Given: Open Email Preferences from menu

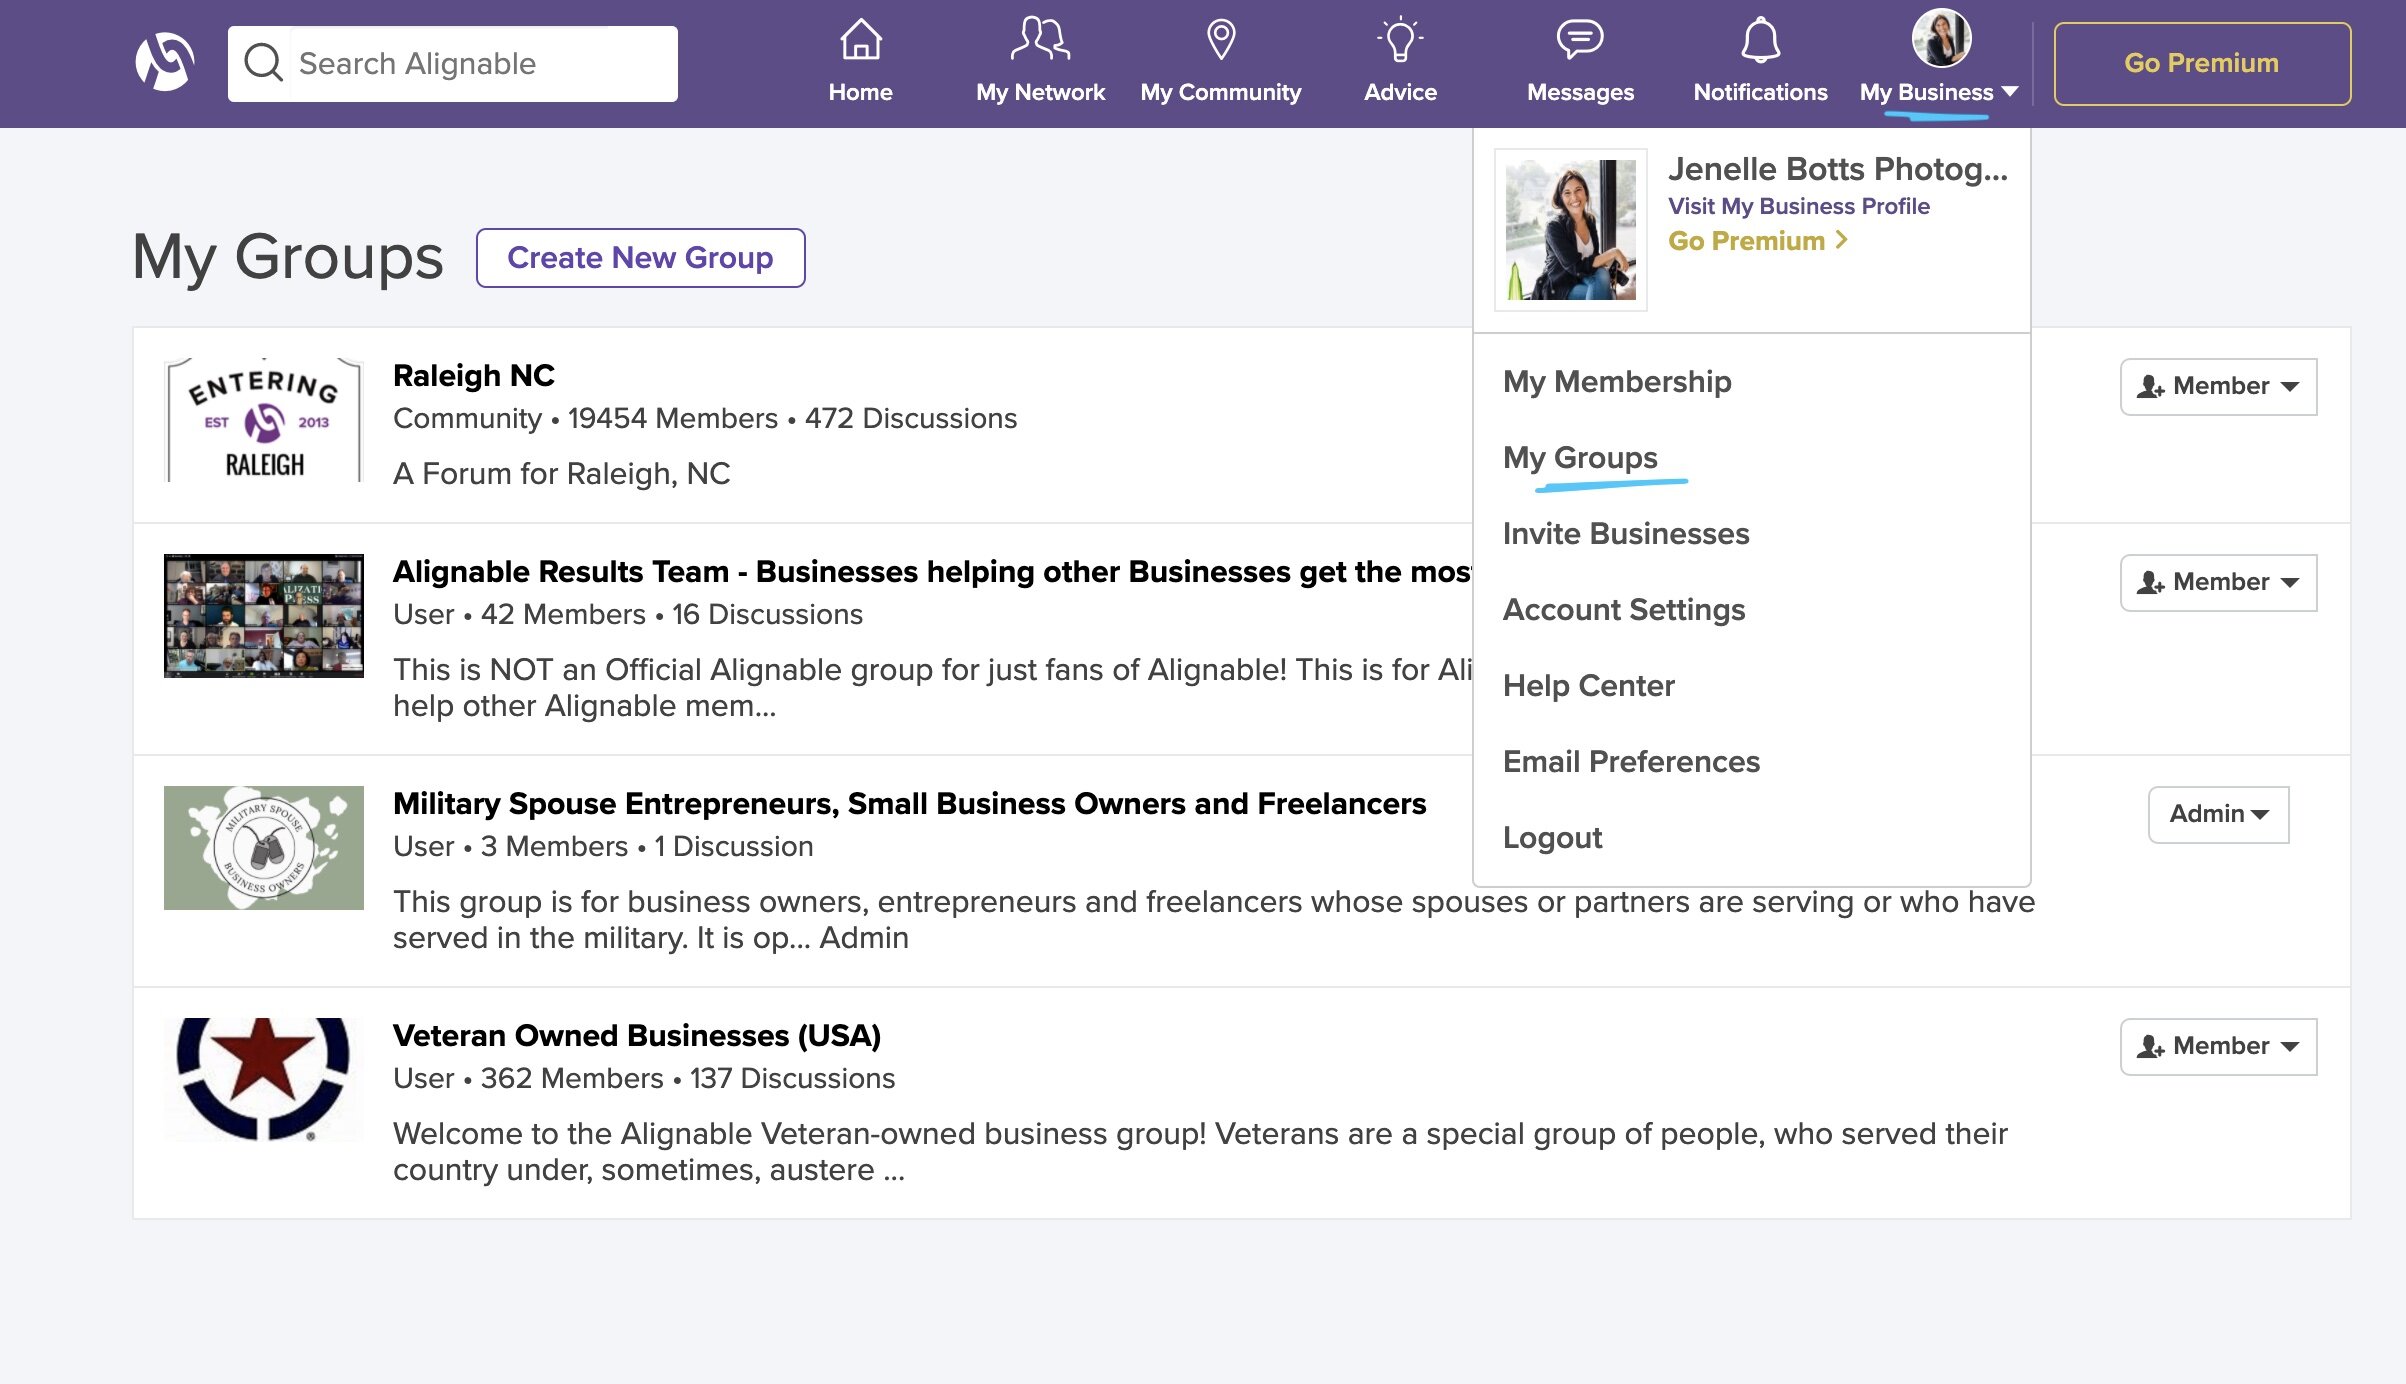Looking at the screenshot, I should click(x=1631, y=761).
